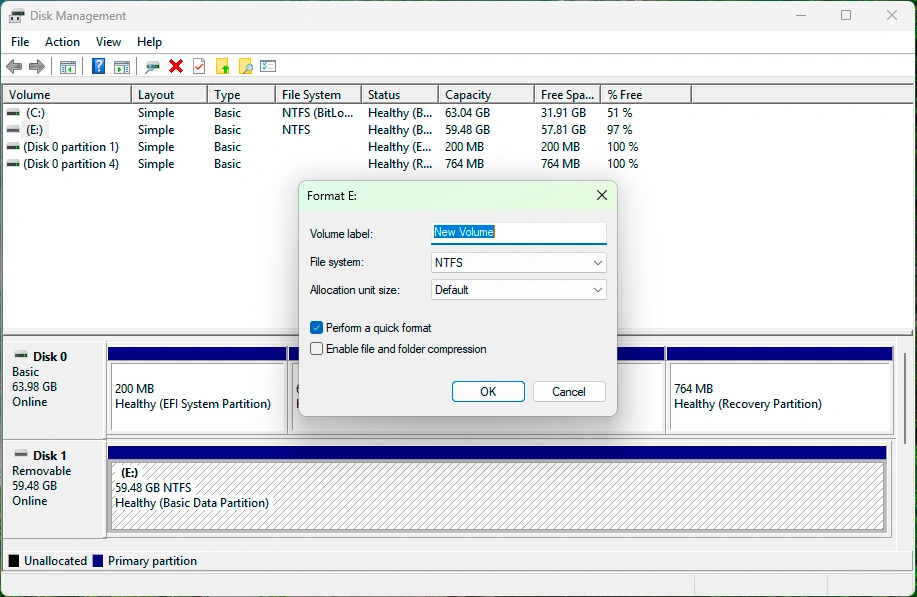This screenshot has width=917, height=597.
Task: Click the Show/Hide Console Tree icon
Action: 68,67
